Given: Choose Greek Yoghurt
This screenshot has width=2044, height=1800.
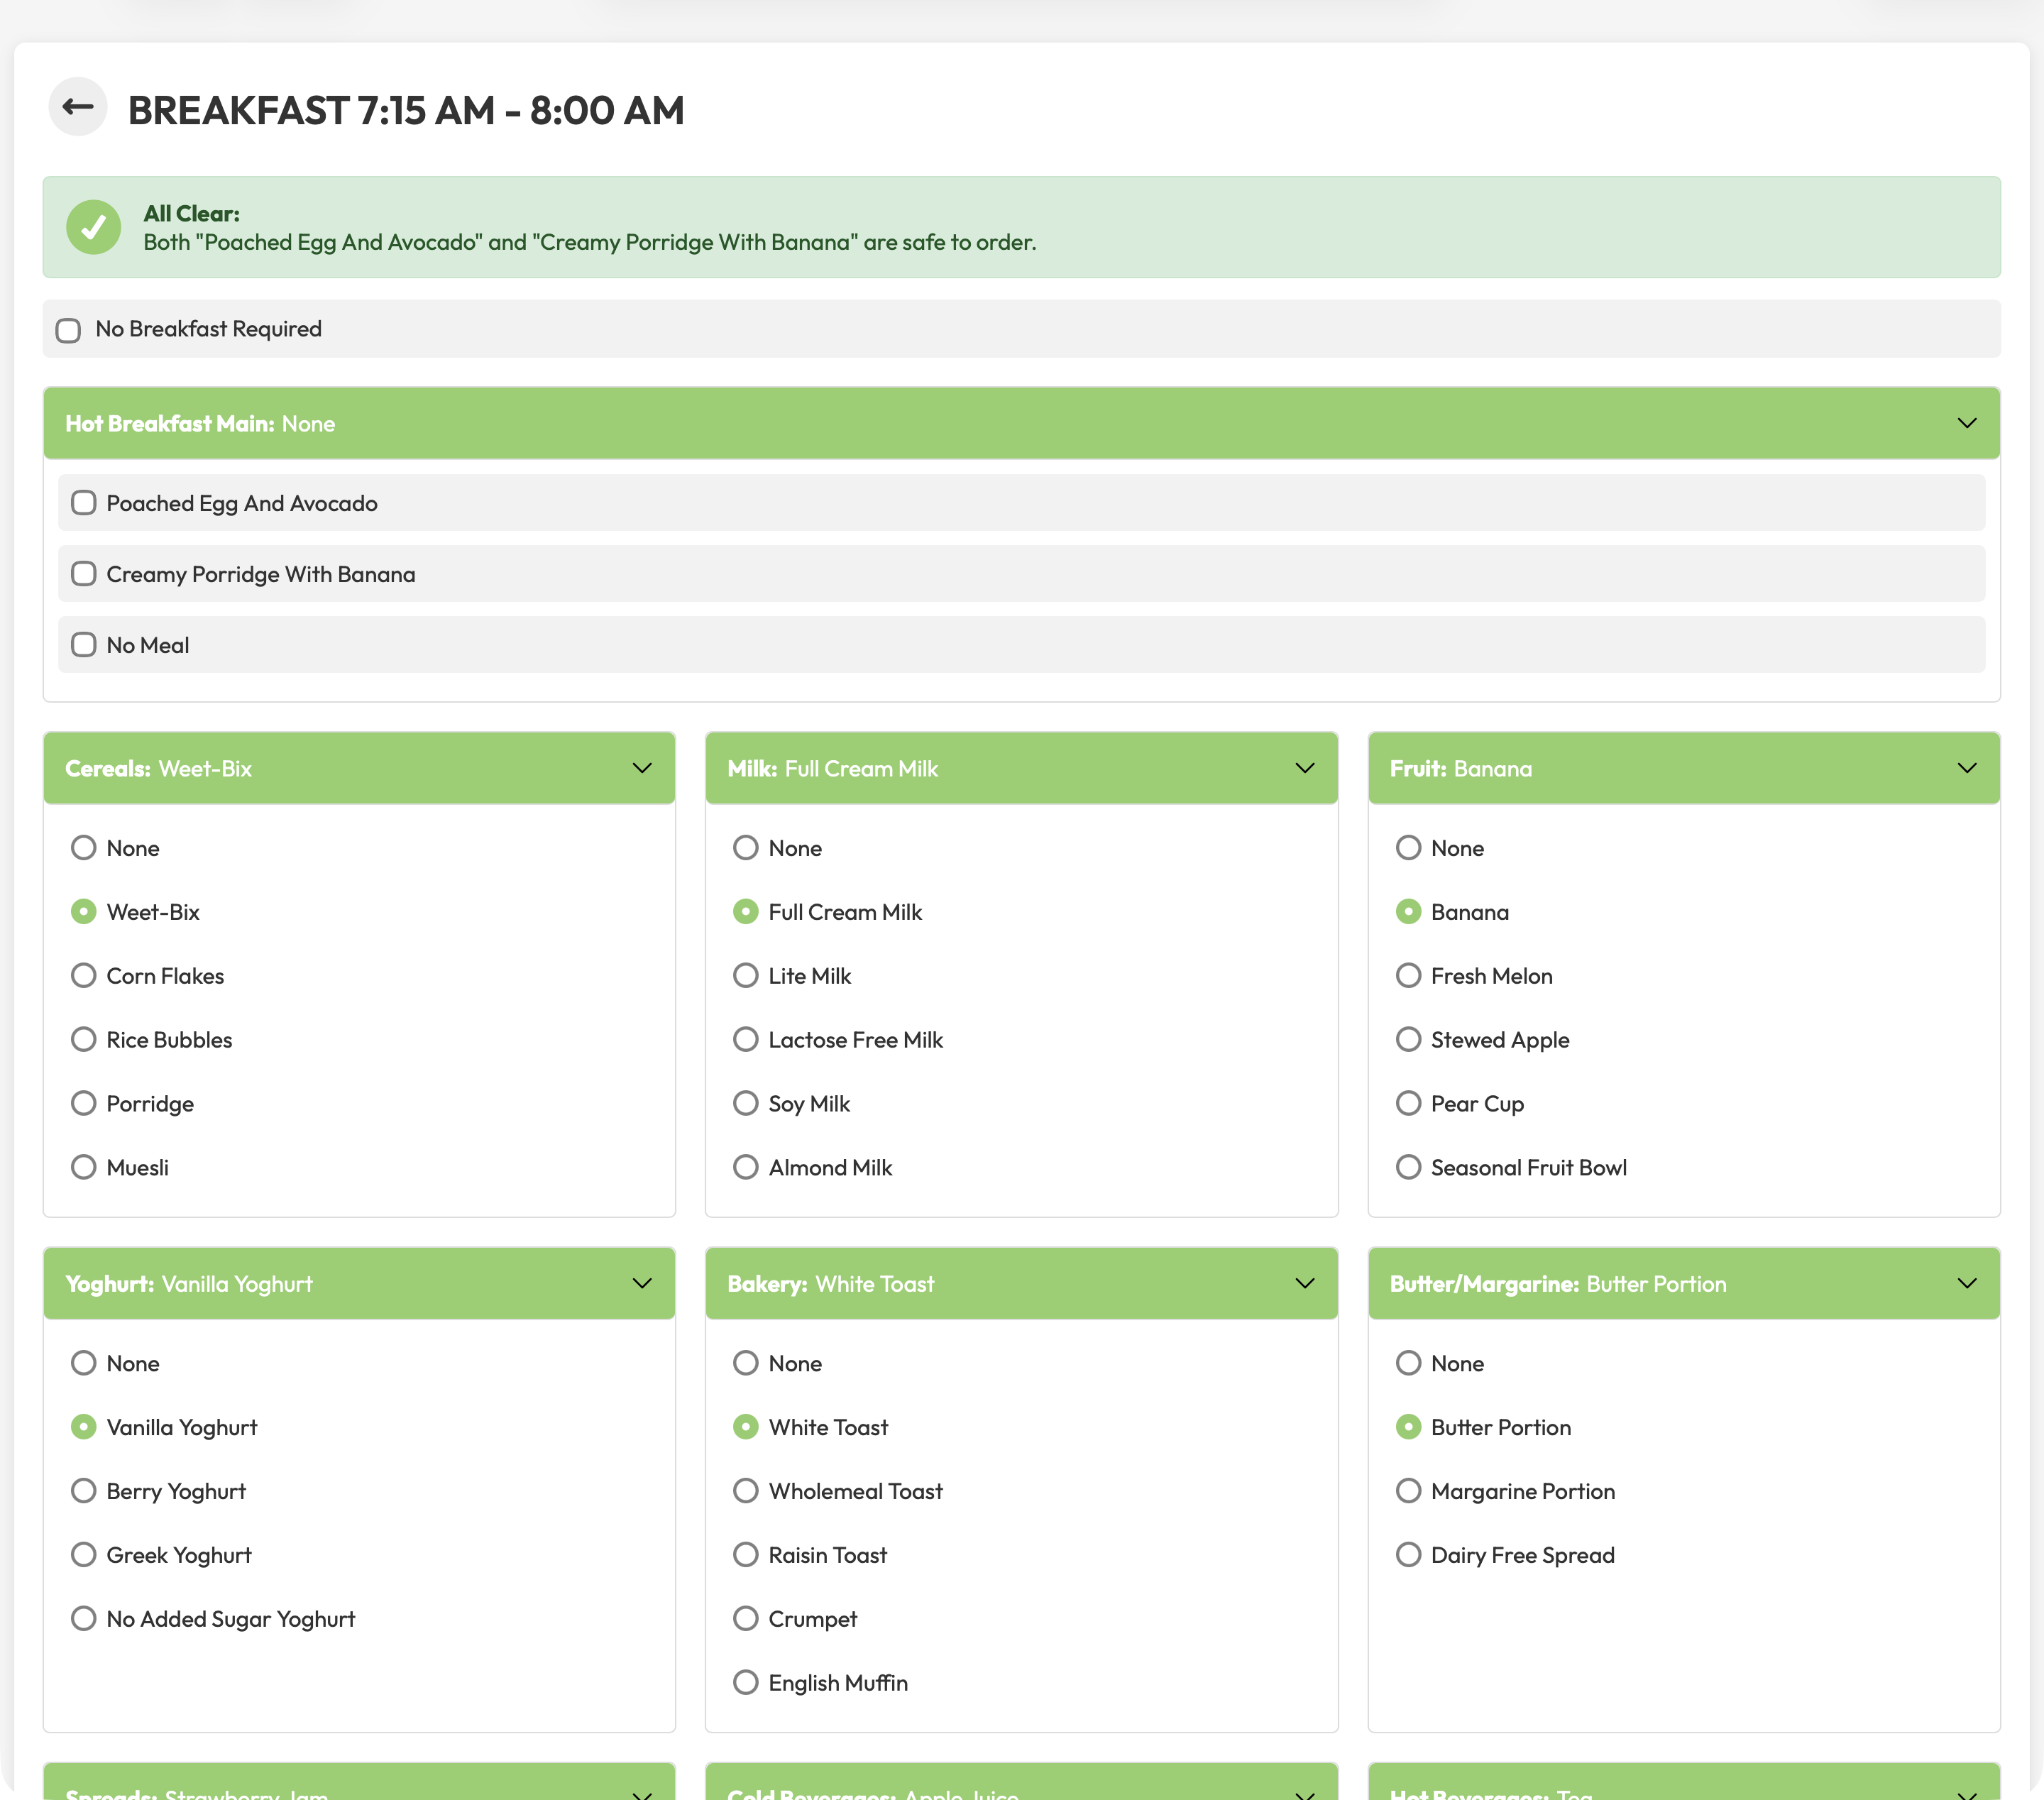Looking at the screenshot, I should tap(84, 1555).
